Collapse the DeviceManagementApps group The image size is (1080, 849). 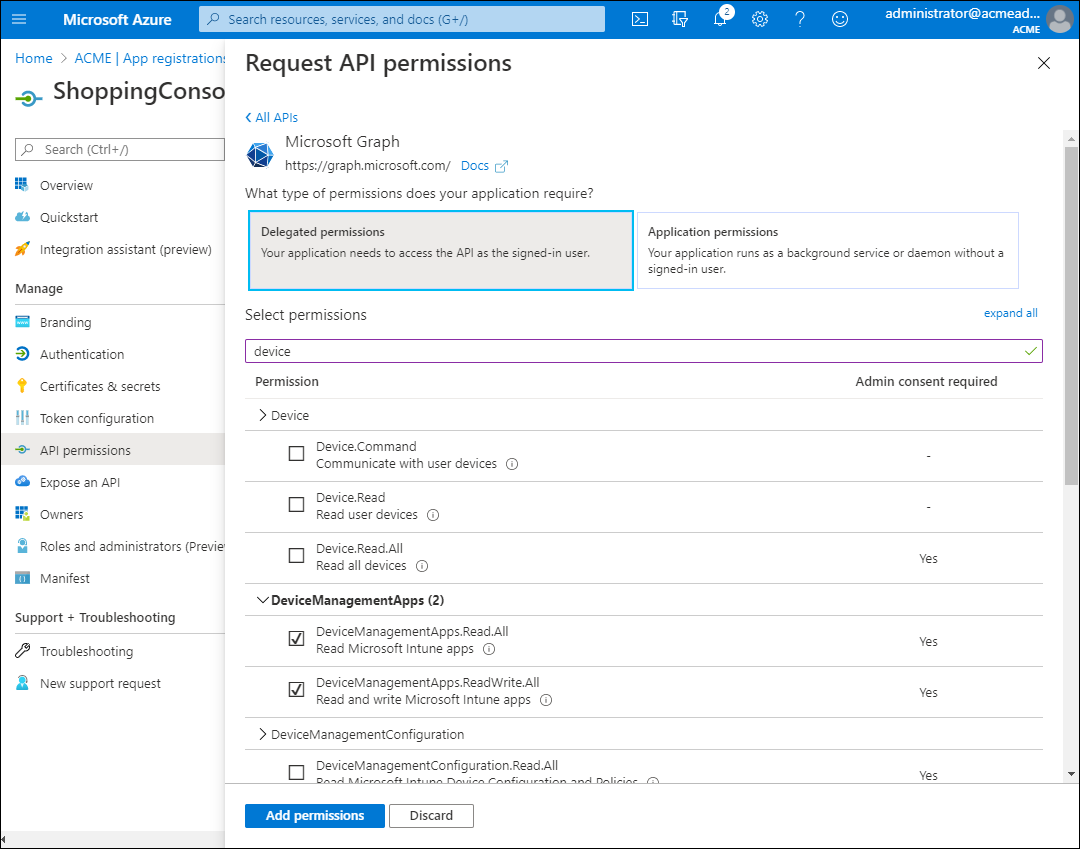point(263,600)
